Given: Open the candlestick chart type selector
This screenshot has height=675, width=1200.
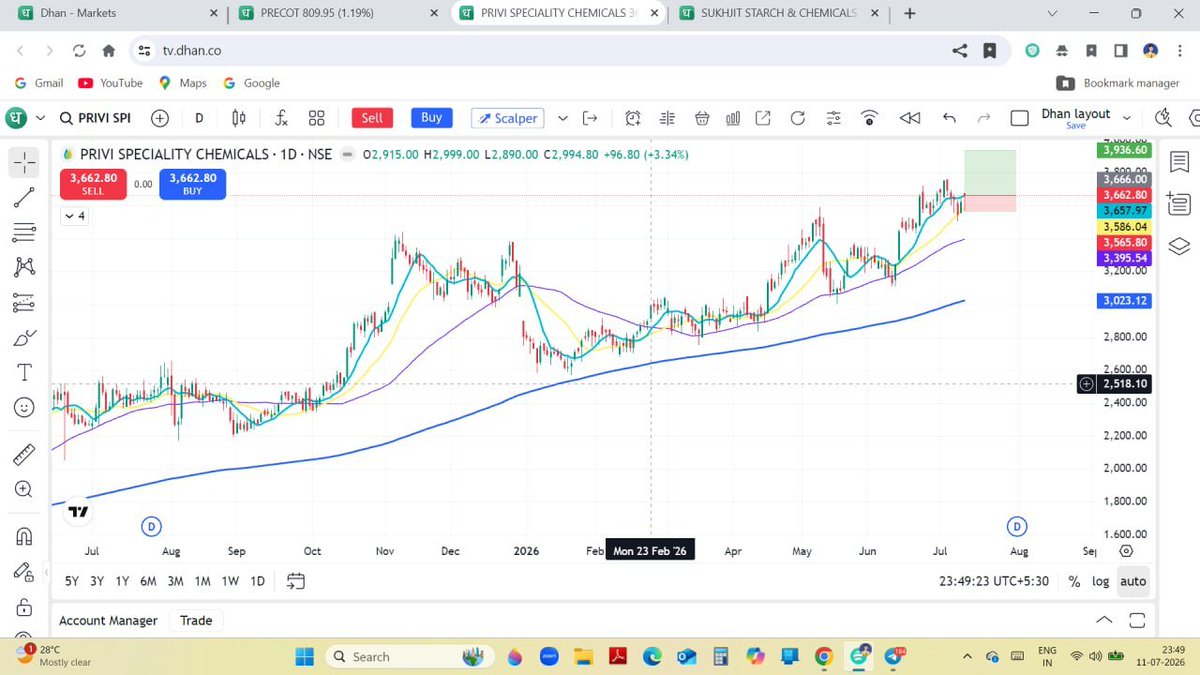Looking at the screenshot, I should pos(239,118).
